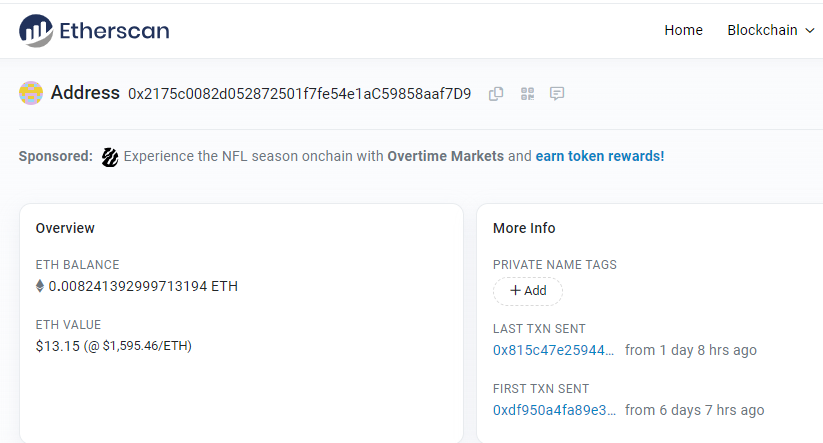Image resolution: width=823 pixels, height=443 pixels.
Task: Open the first sent transaction 0xdf950a4fa89e3
Action: (554, 410)
